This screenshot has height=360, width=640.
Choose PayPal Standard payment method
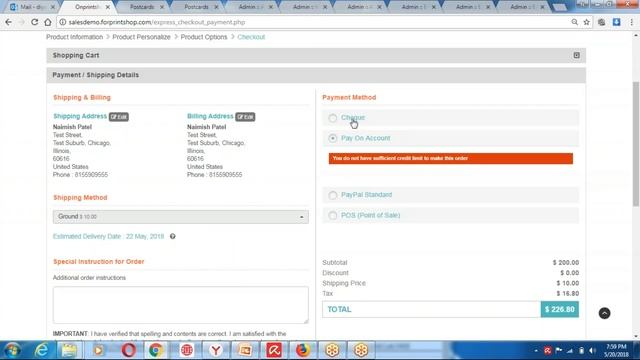[333, 195]
